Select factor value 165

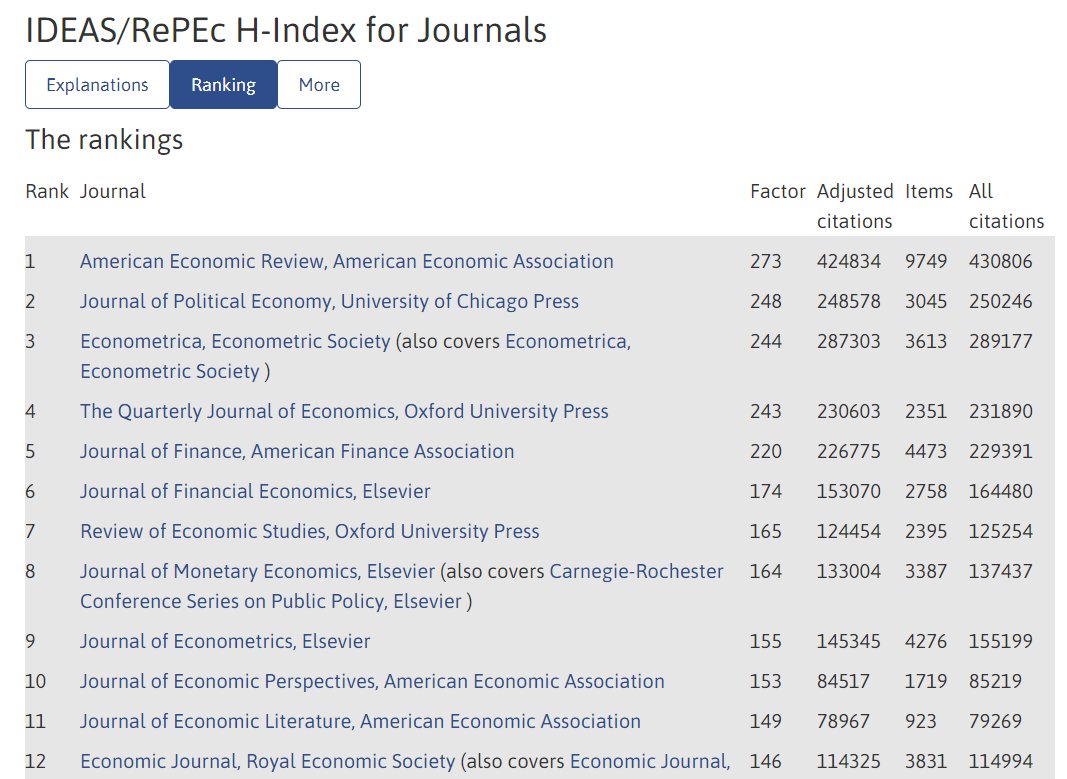pyautogui.click(x=766, y=531)
